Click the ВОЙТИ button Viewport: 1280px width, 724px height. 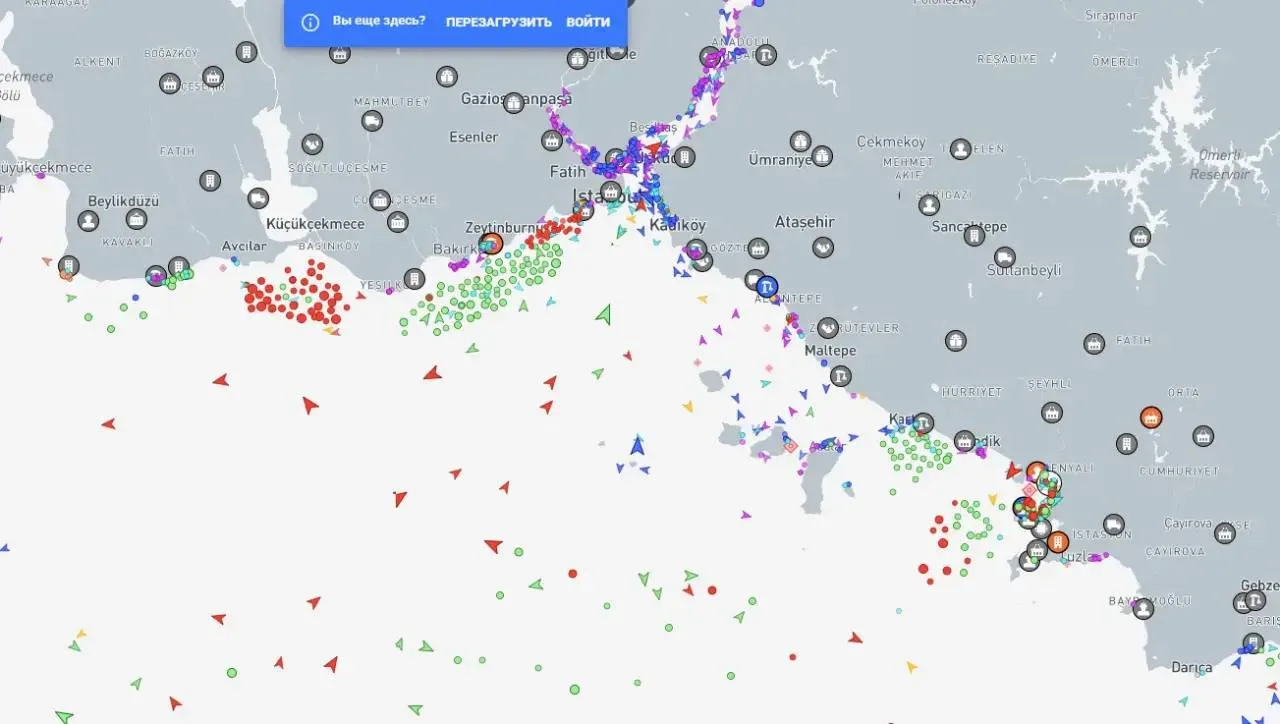[x=588, y=22]
